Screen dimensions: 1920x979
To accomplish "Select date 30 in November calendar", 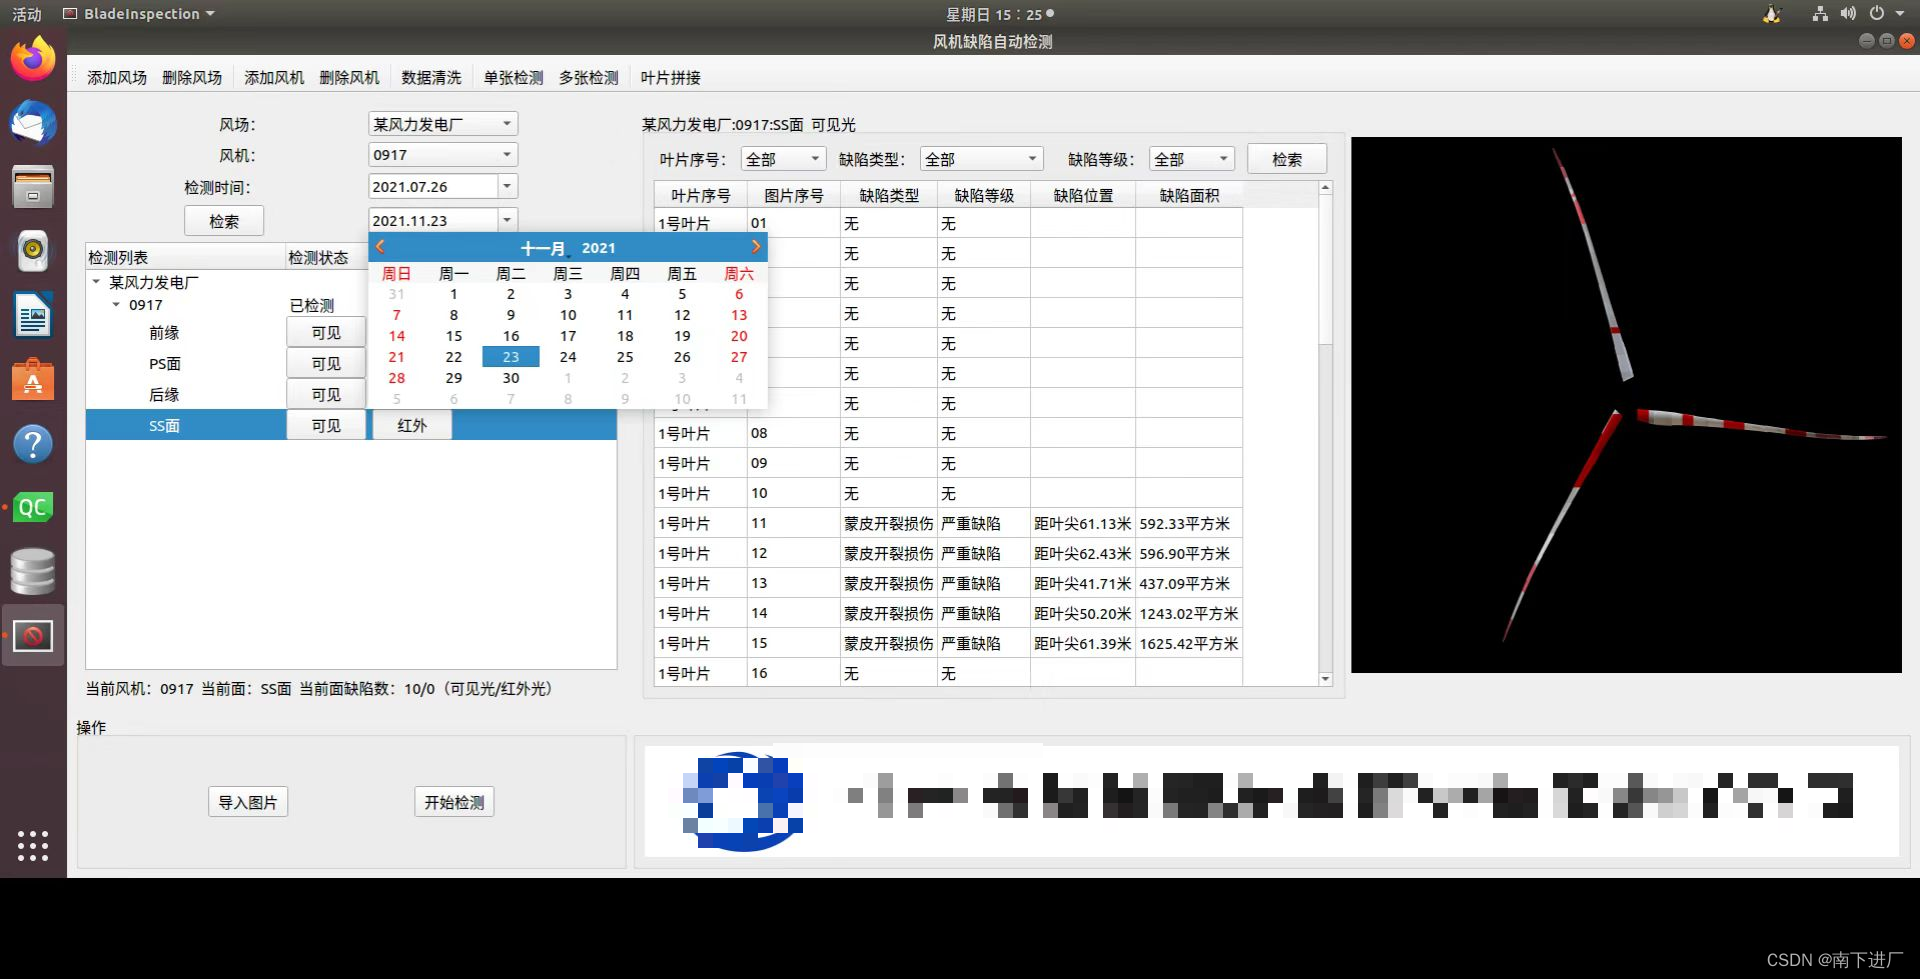I will pos(511,378).
